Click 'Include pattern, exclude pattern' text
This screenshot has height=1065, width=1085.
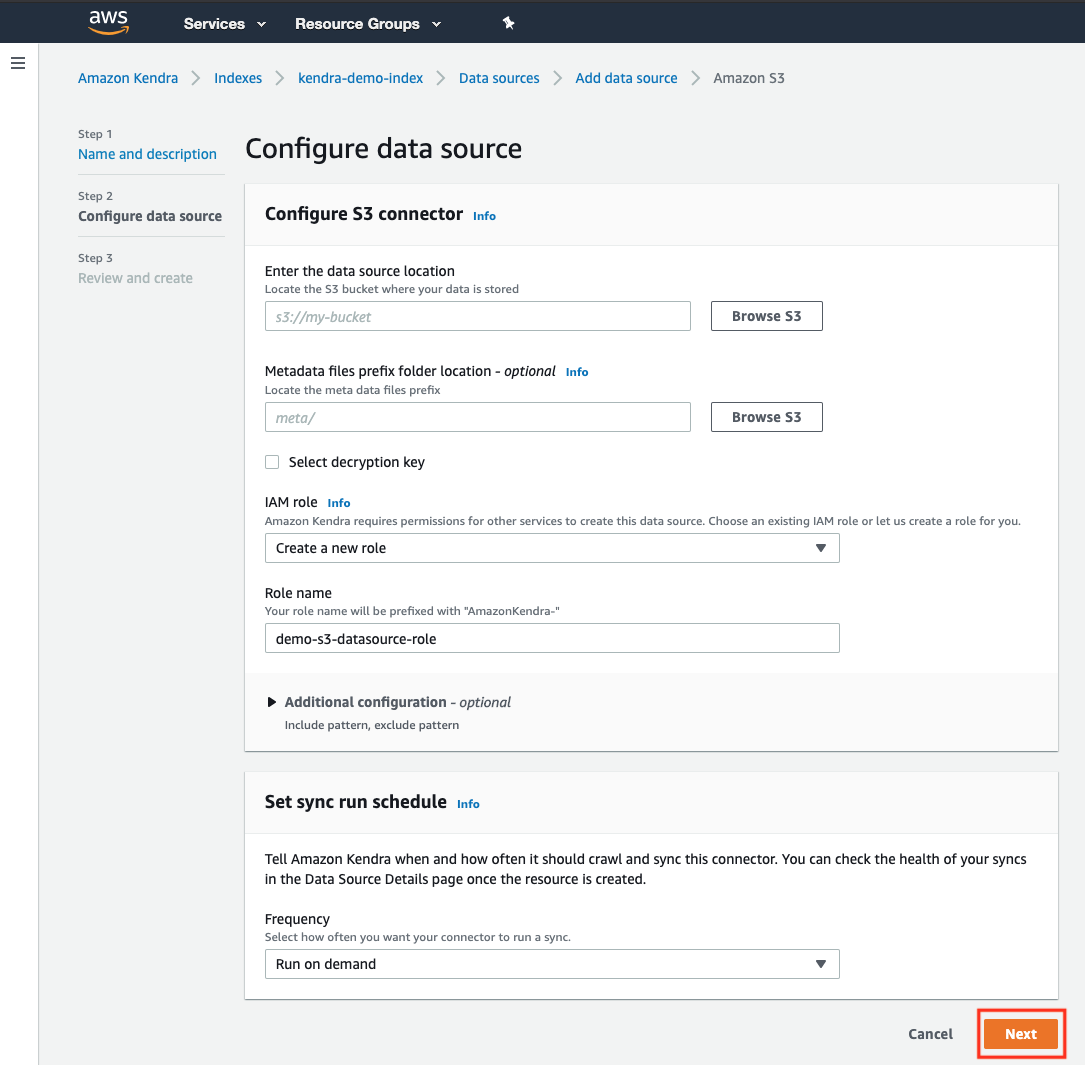pos(372,725)
